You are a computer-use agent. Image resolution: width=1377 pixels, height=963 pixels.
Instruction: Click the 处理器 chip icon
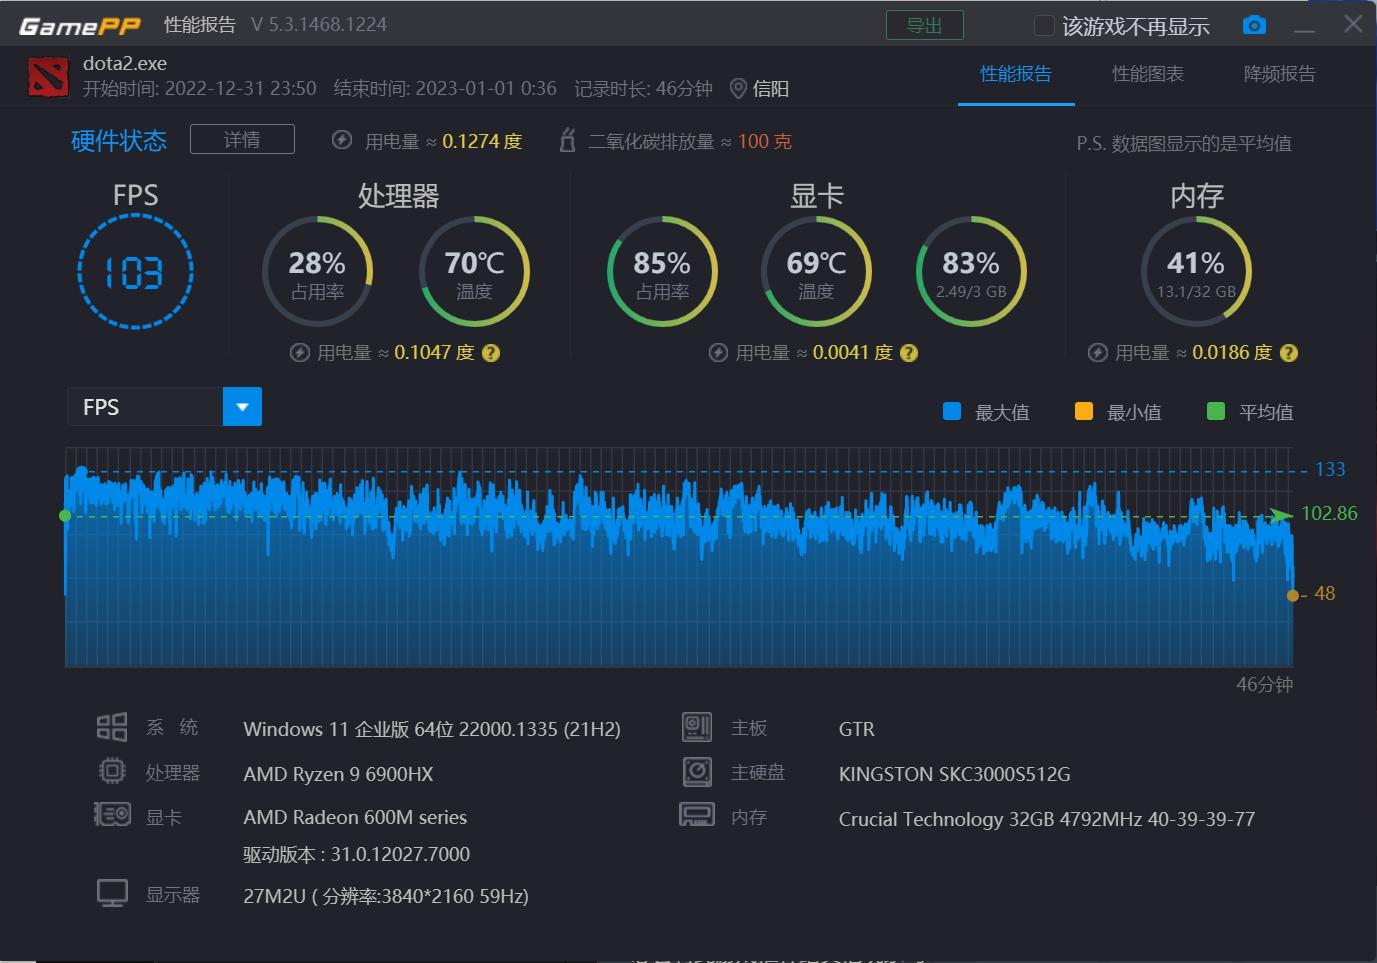point(112,771)
